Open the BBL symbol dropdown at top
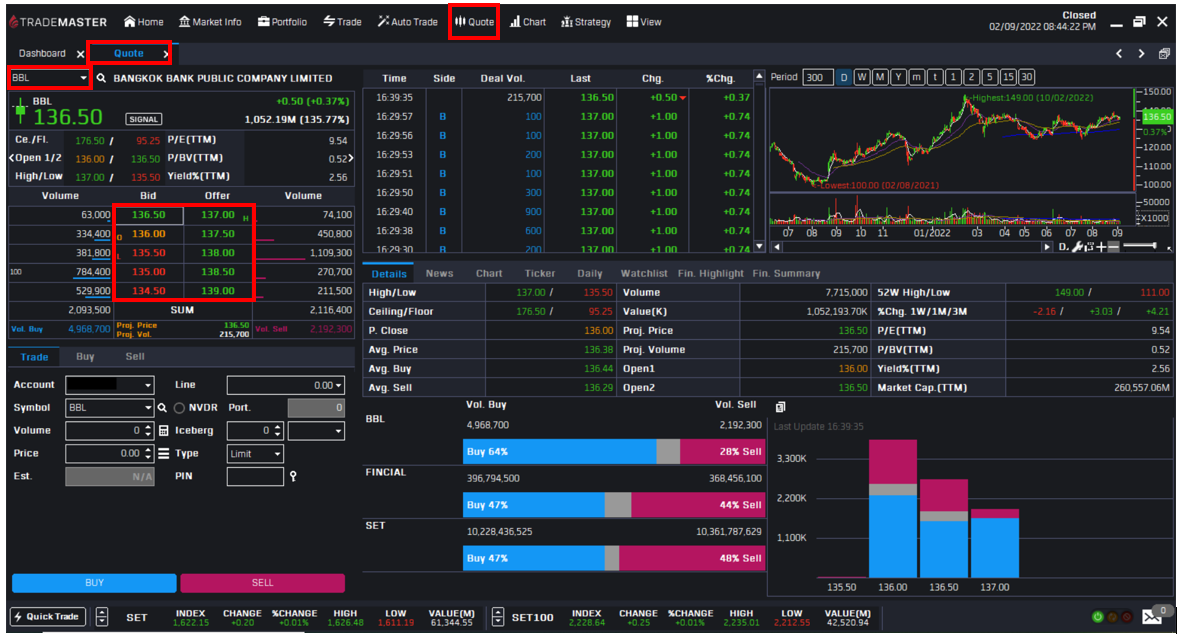 click(49, 78)
